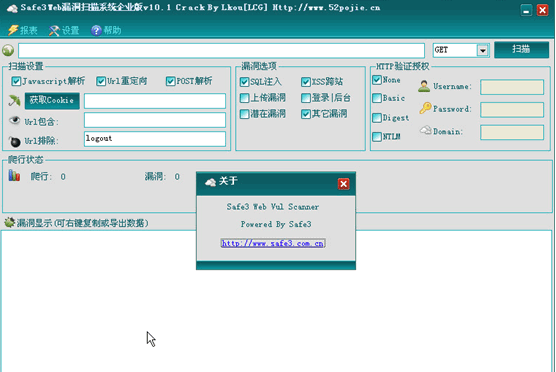Viewport: 556px width, 372px height.
Task: Close the 关于 about dialog
Action: (343, 184)
